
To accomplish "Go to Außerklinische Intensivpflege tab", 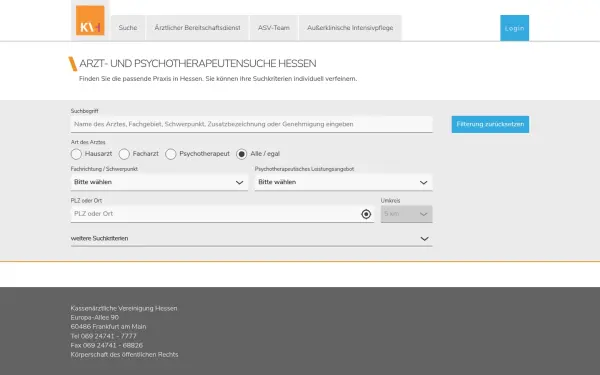I will click(x=350, y=28).
